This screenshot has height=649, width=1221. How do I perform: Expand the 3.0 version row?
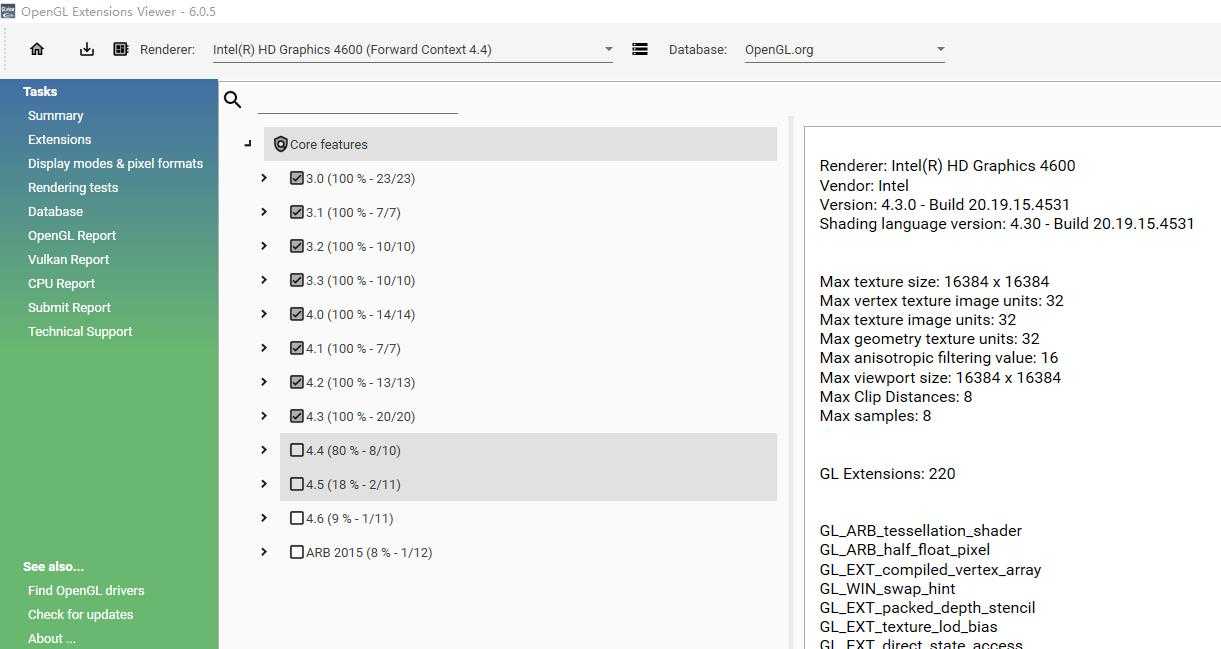(264, 178)
